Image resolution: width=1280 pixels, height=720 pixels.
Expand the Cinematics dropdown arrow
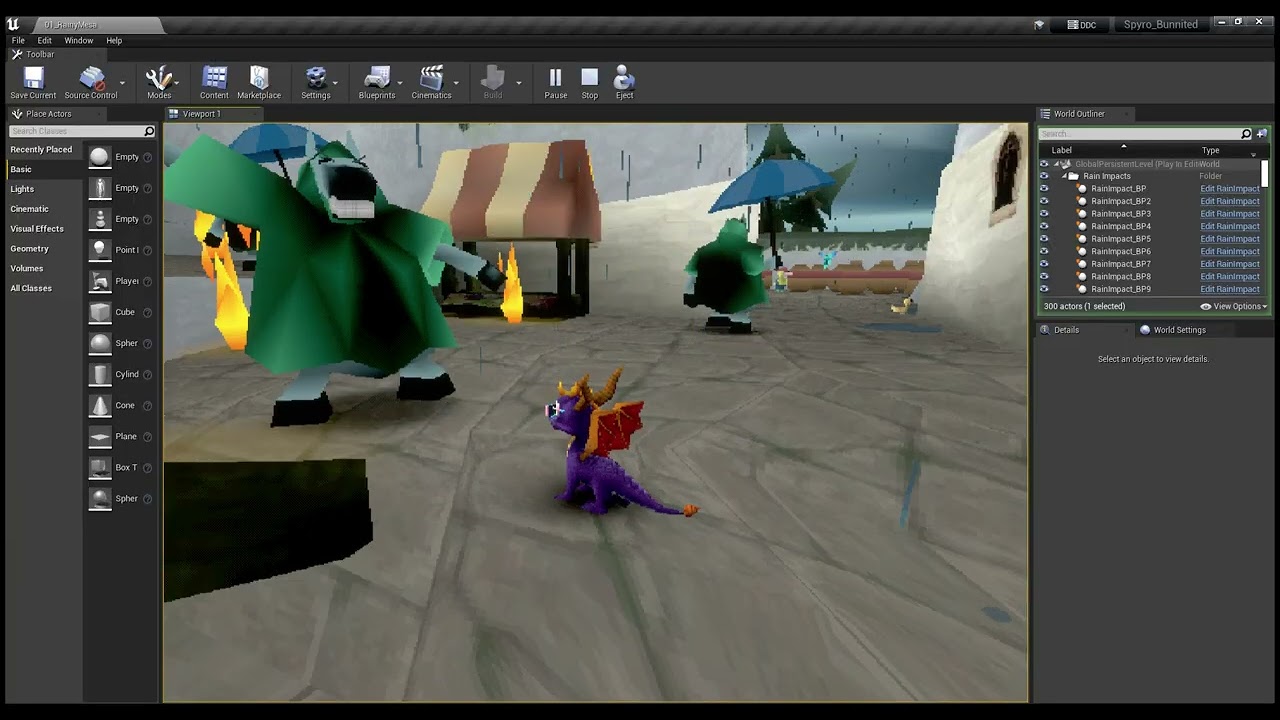click(x=457, y=83)
